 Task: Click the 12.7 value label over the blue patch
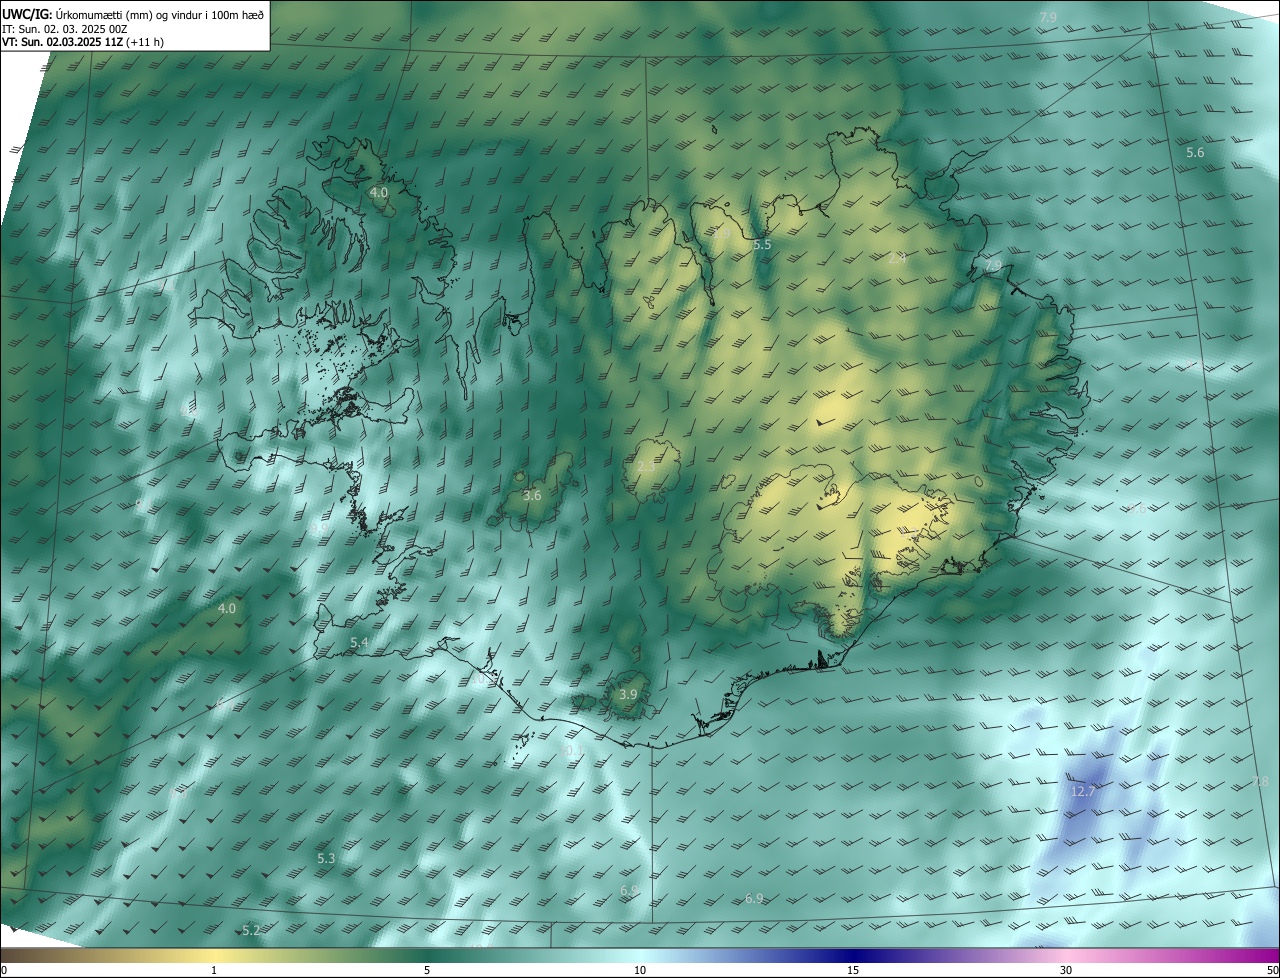pyautogui.click(x=1083, y=791)
